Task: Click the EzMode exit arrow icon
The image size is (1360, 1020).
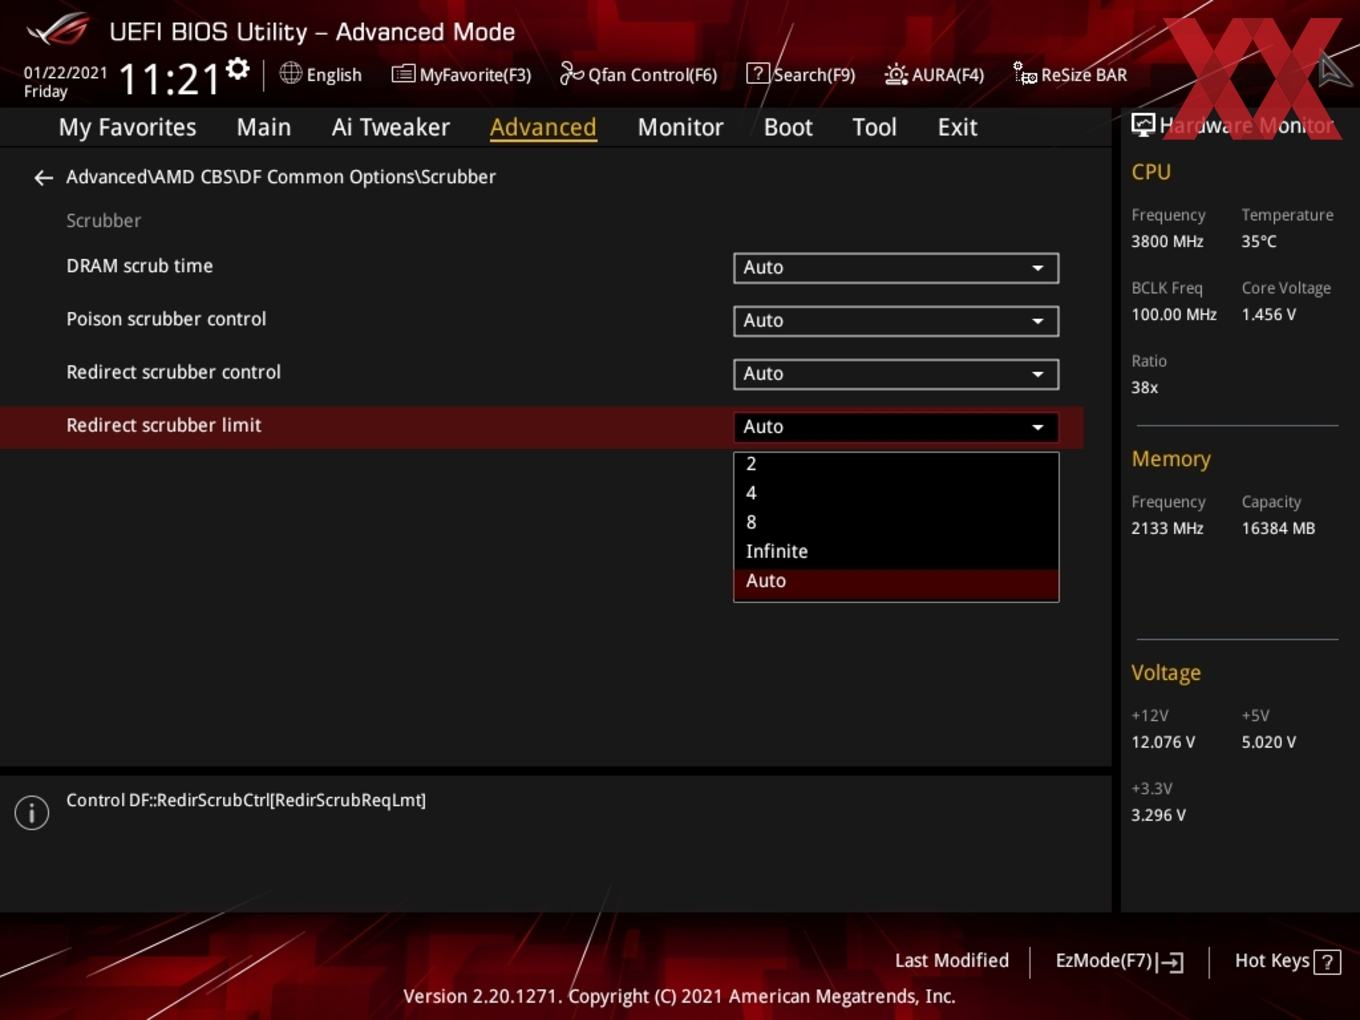Action: (x=1171, y=962)
